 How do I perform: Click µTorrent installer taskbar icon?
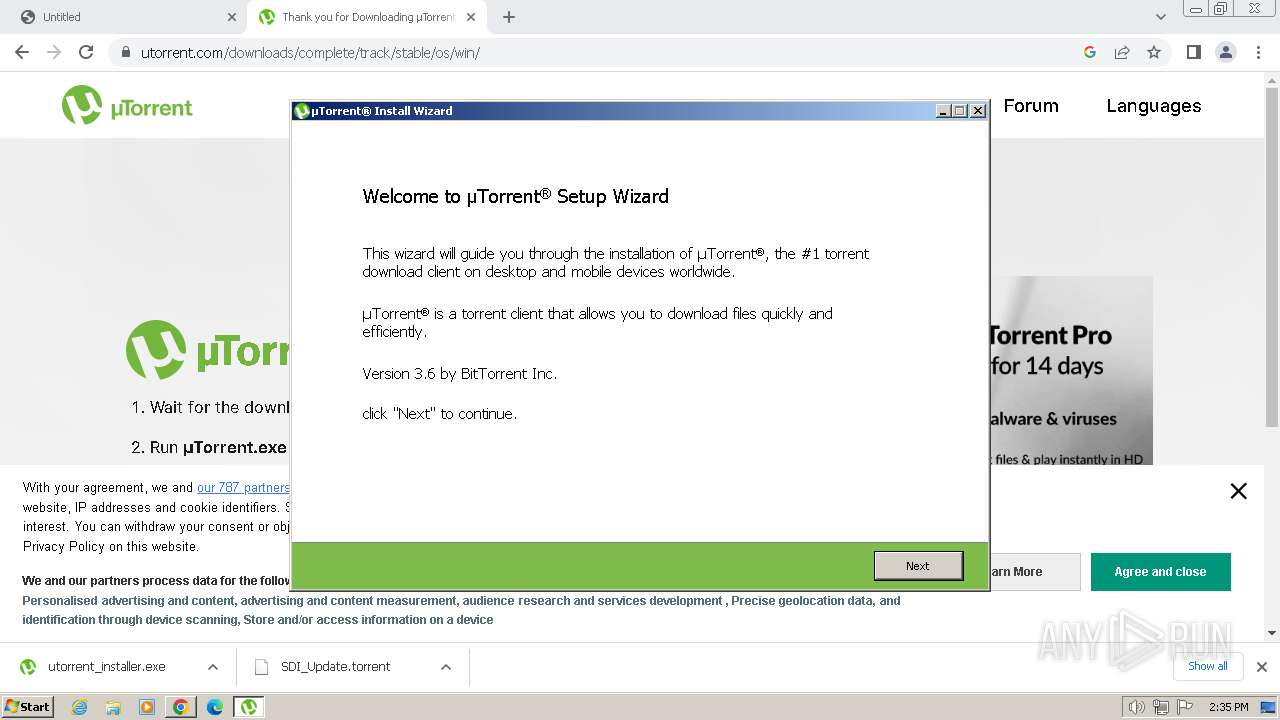249,707
